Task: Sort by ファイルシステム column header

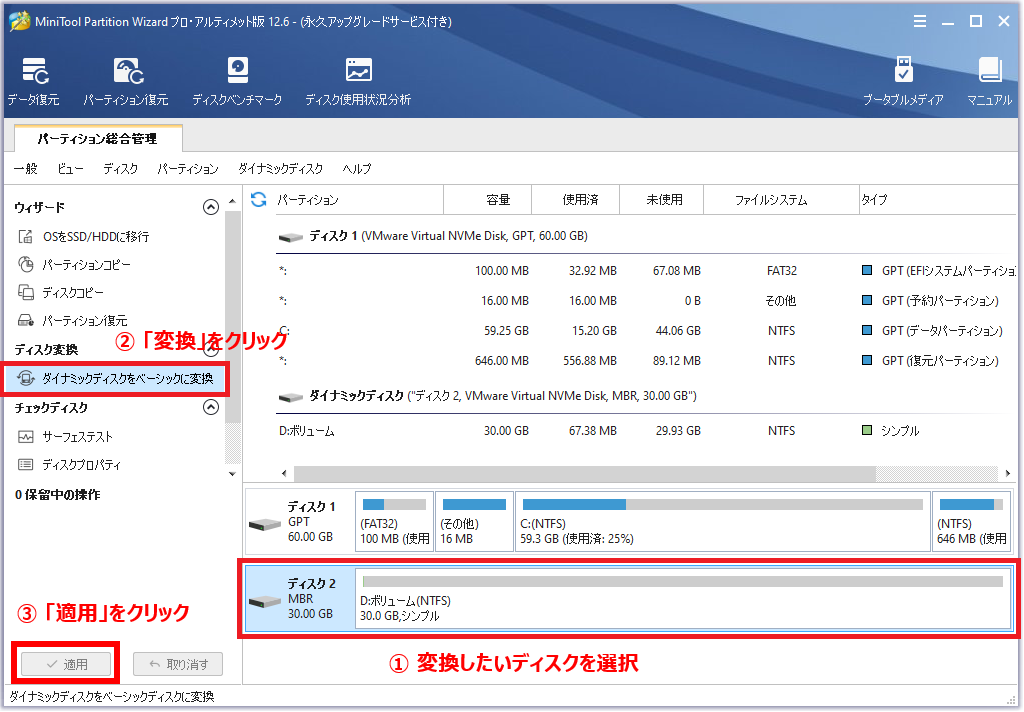Action: click(x=781, y=200)
